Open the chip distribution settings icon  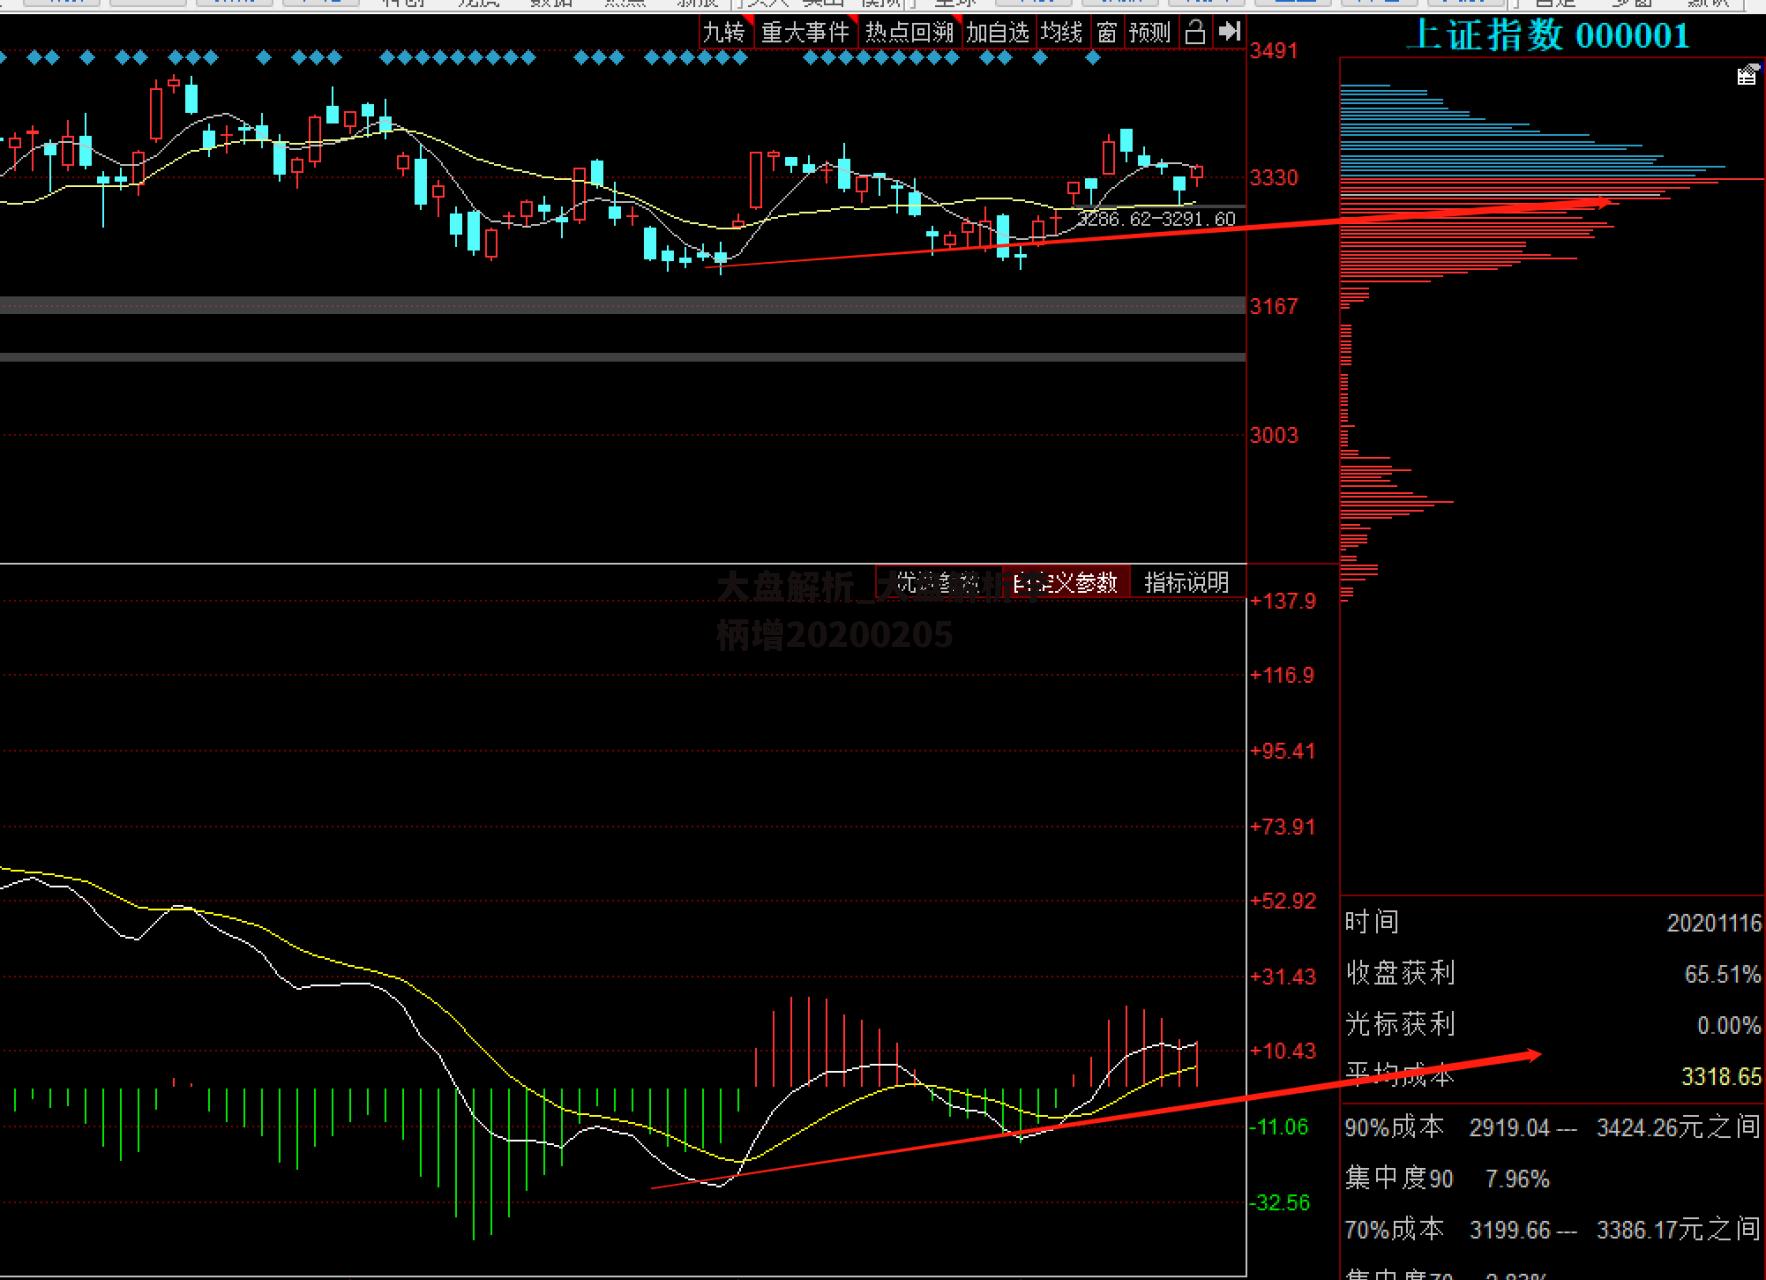[x=1747, y=75]
